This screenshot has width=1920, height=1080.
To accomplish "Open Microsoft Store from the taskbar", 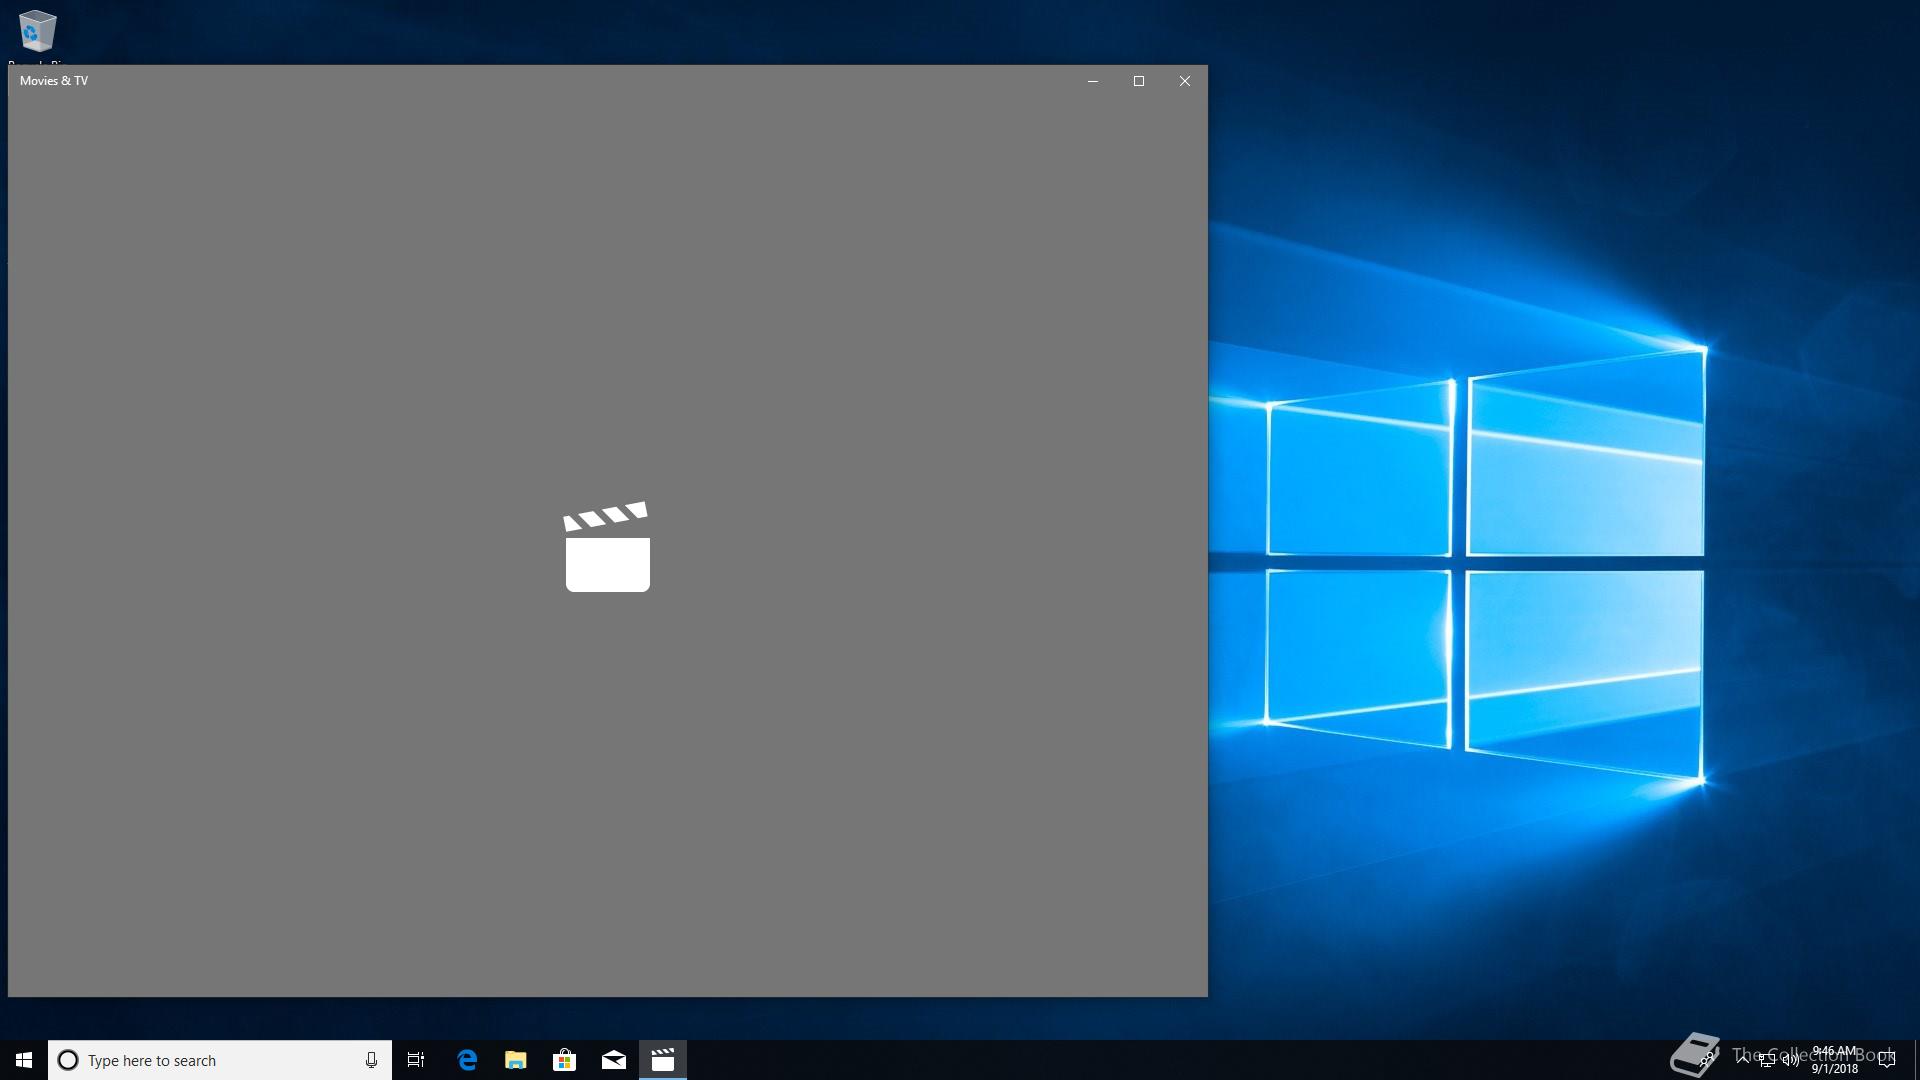I will pos(565,1060).
